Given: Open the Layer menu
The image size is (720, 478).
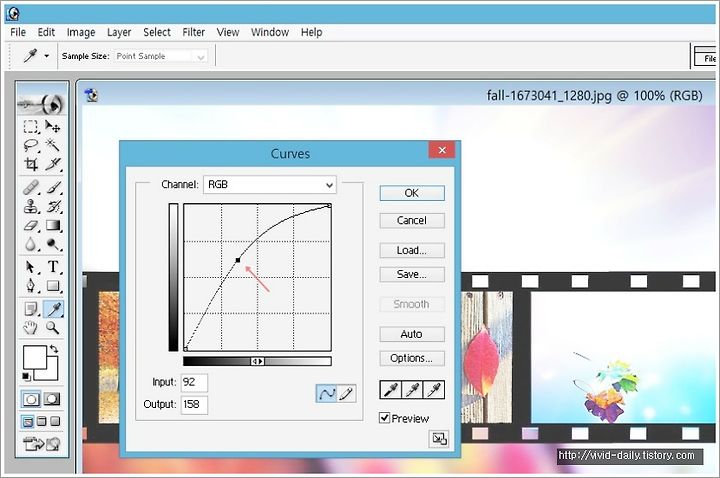Looking at the screenshot, I should pos(119,32).
